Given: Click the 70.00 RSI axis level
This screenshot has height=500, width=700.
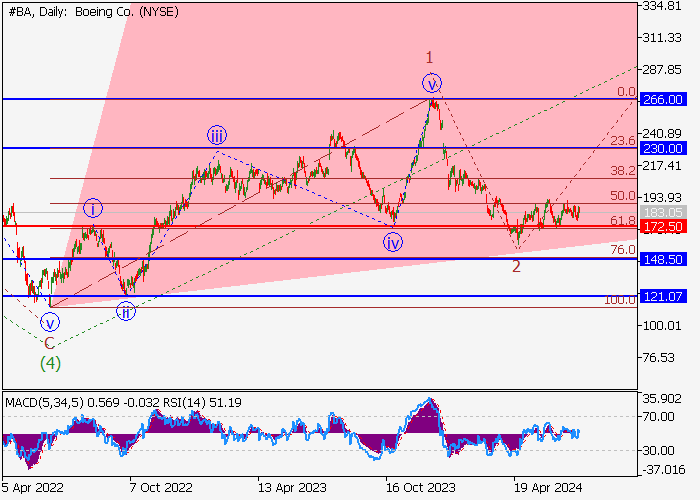Looking at the screenshot, I should 658,417.
